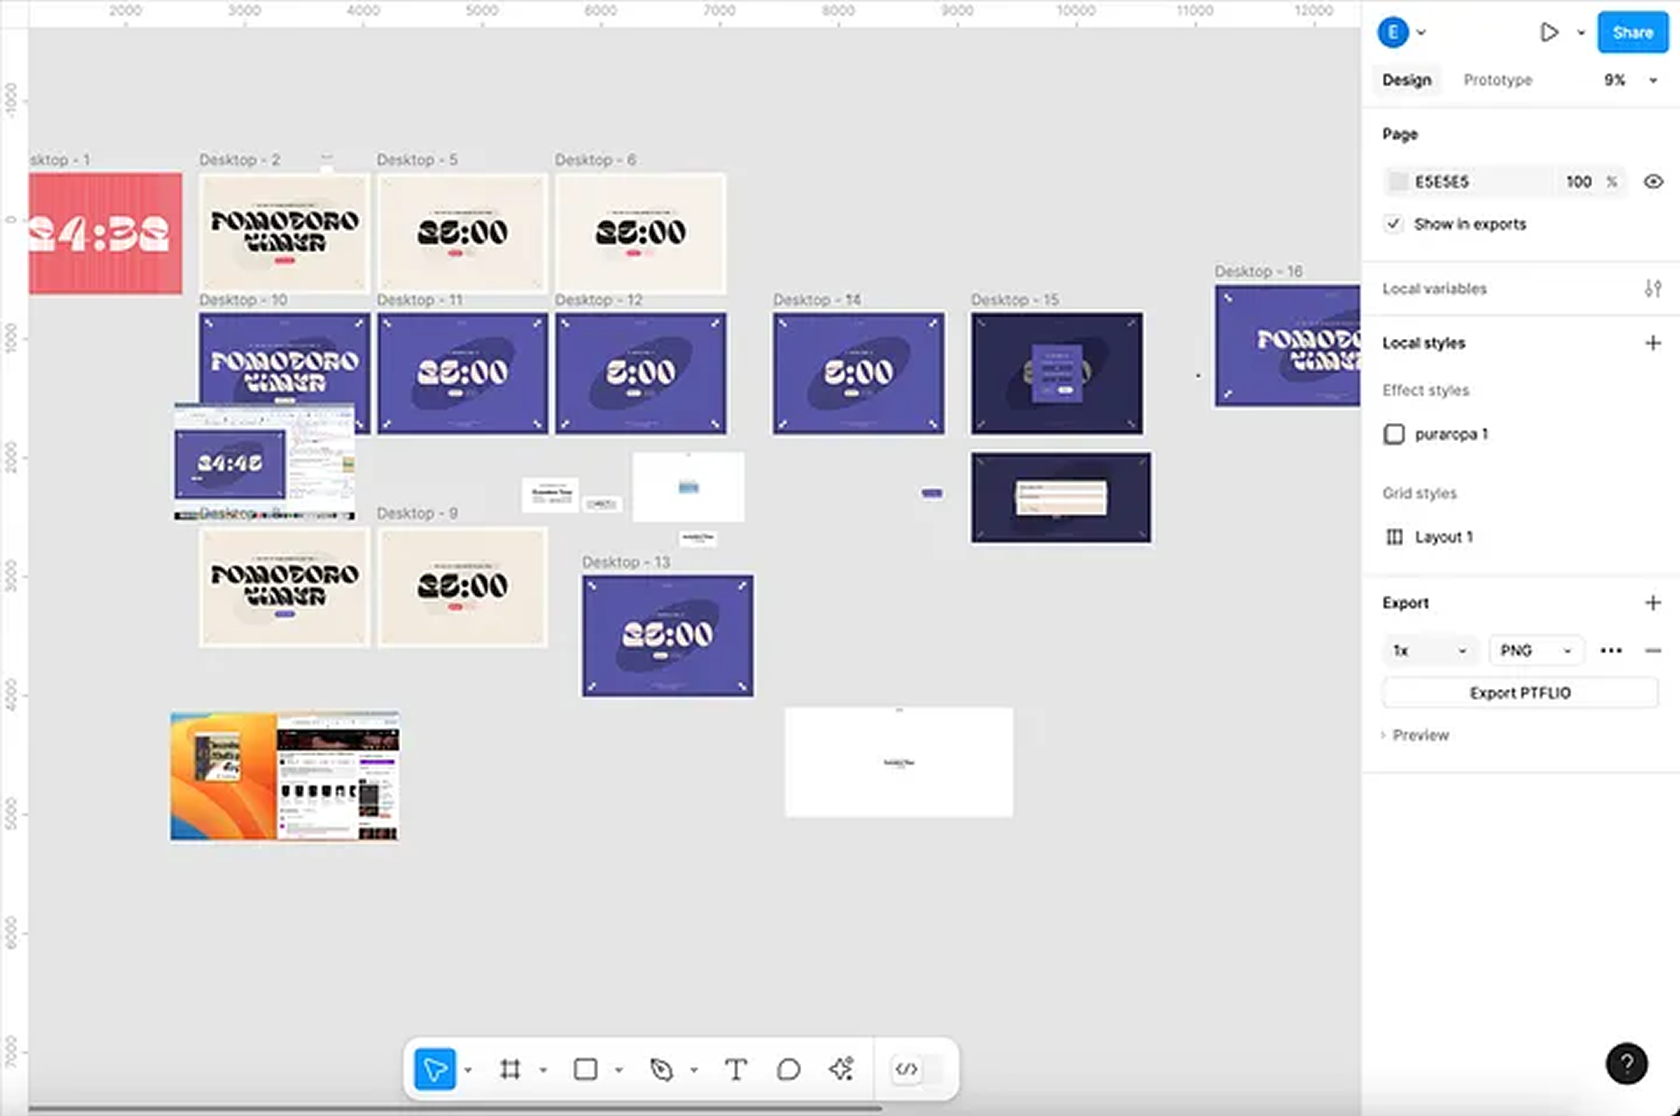This screenshot has width=1680, height=1116.
Task: Select the Pen tool
Action: click(x=663, y=1069)
